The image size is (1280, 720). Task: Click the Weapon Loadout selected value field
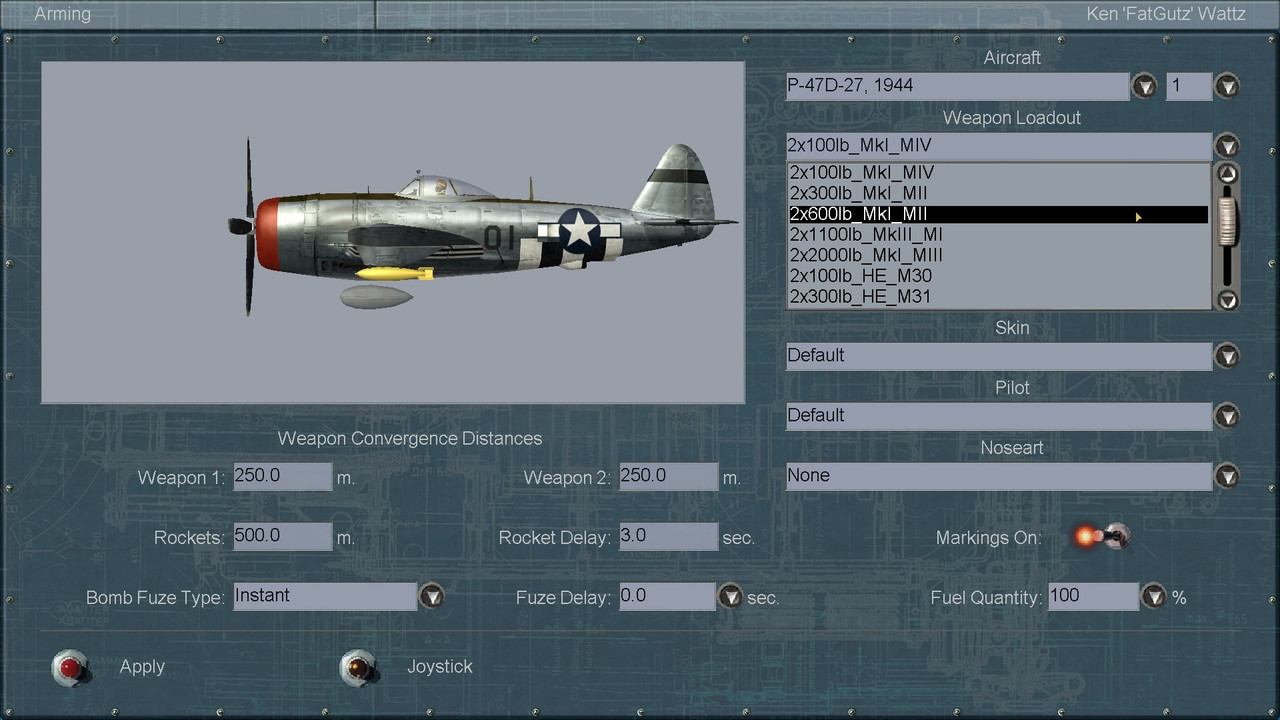click(x=999, y=146)
